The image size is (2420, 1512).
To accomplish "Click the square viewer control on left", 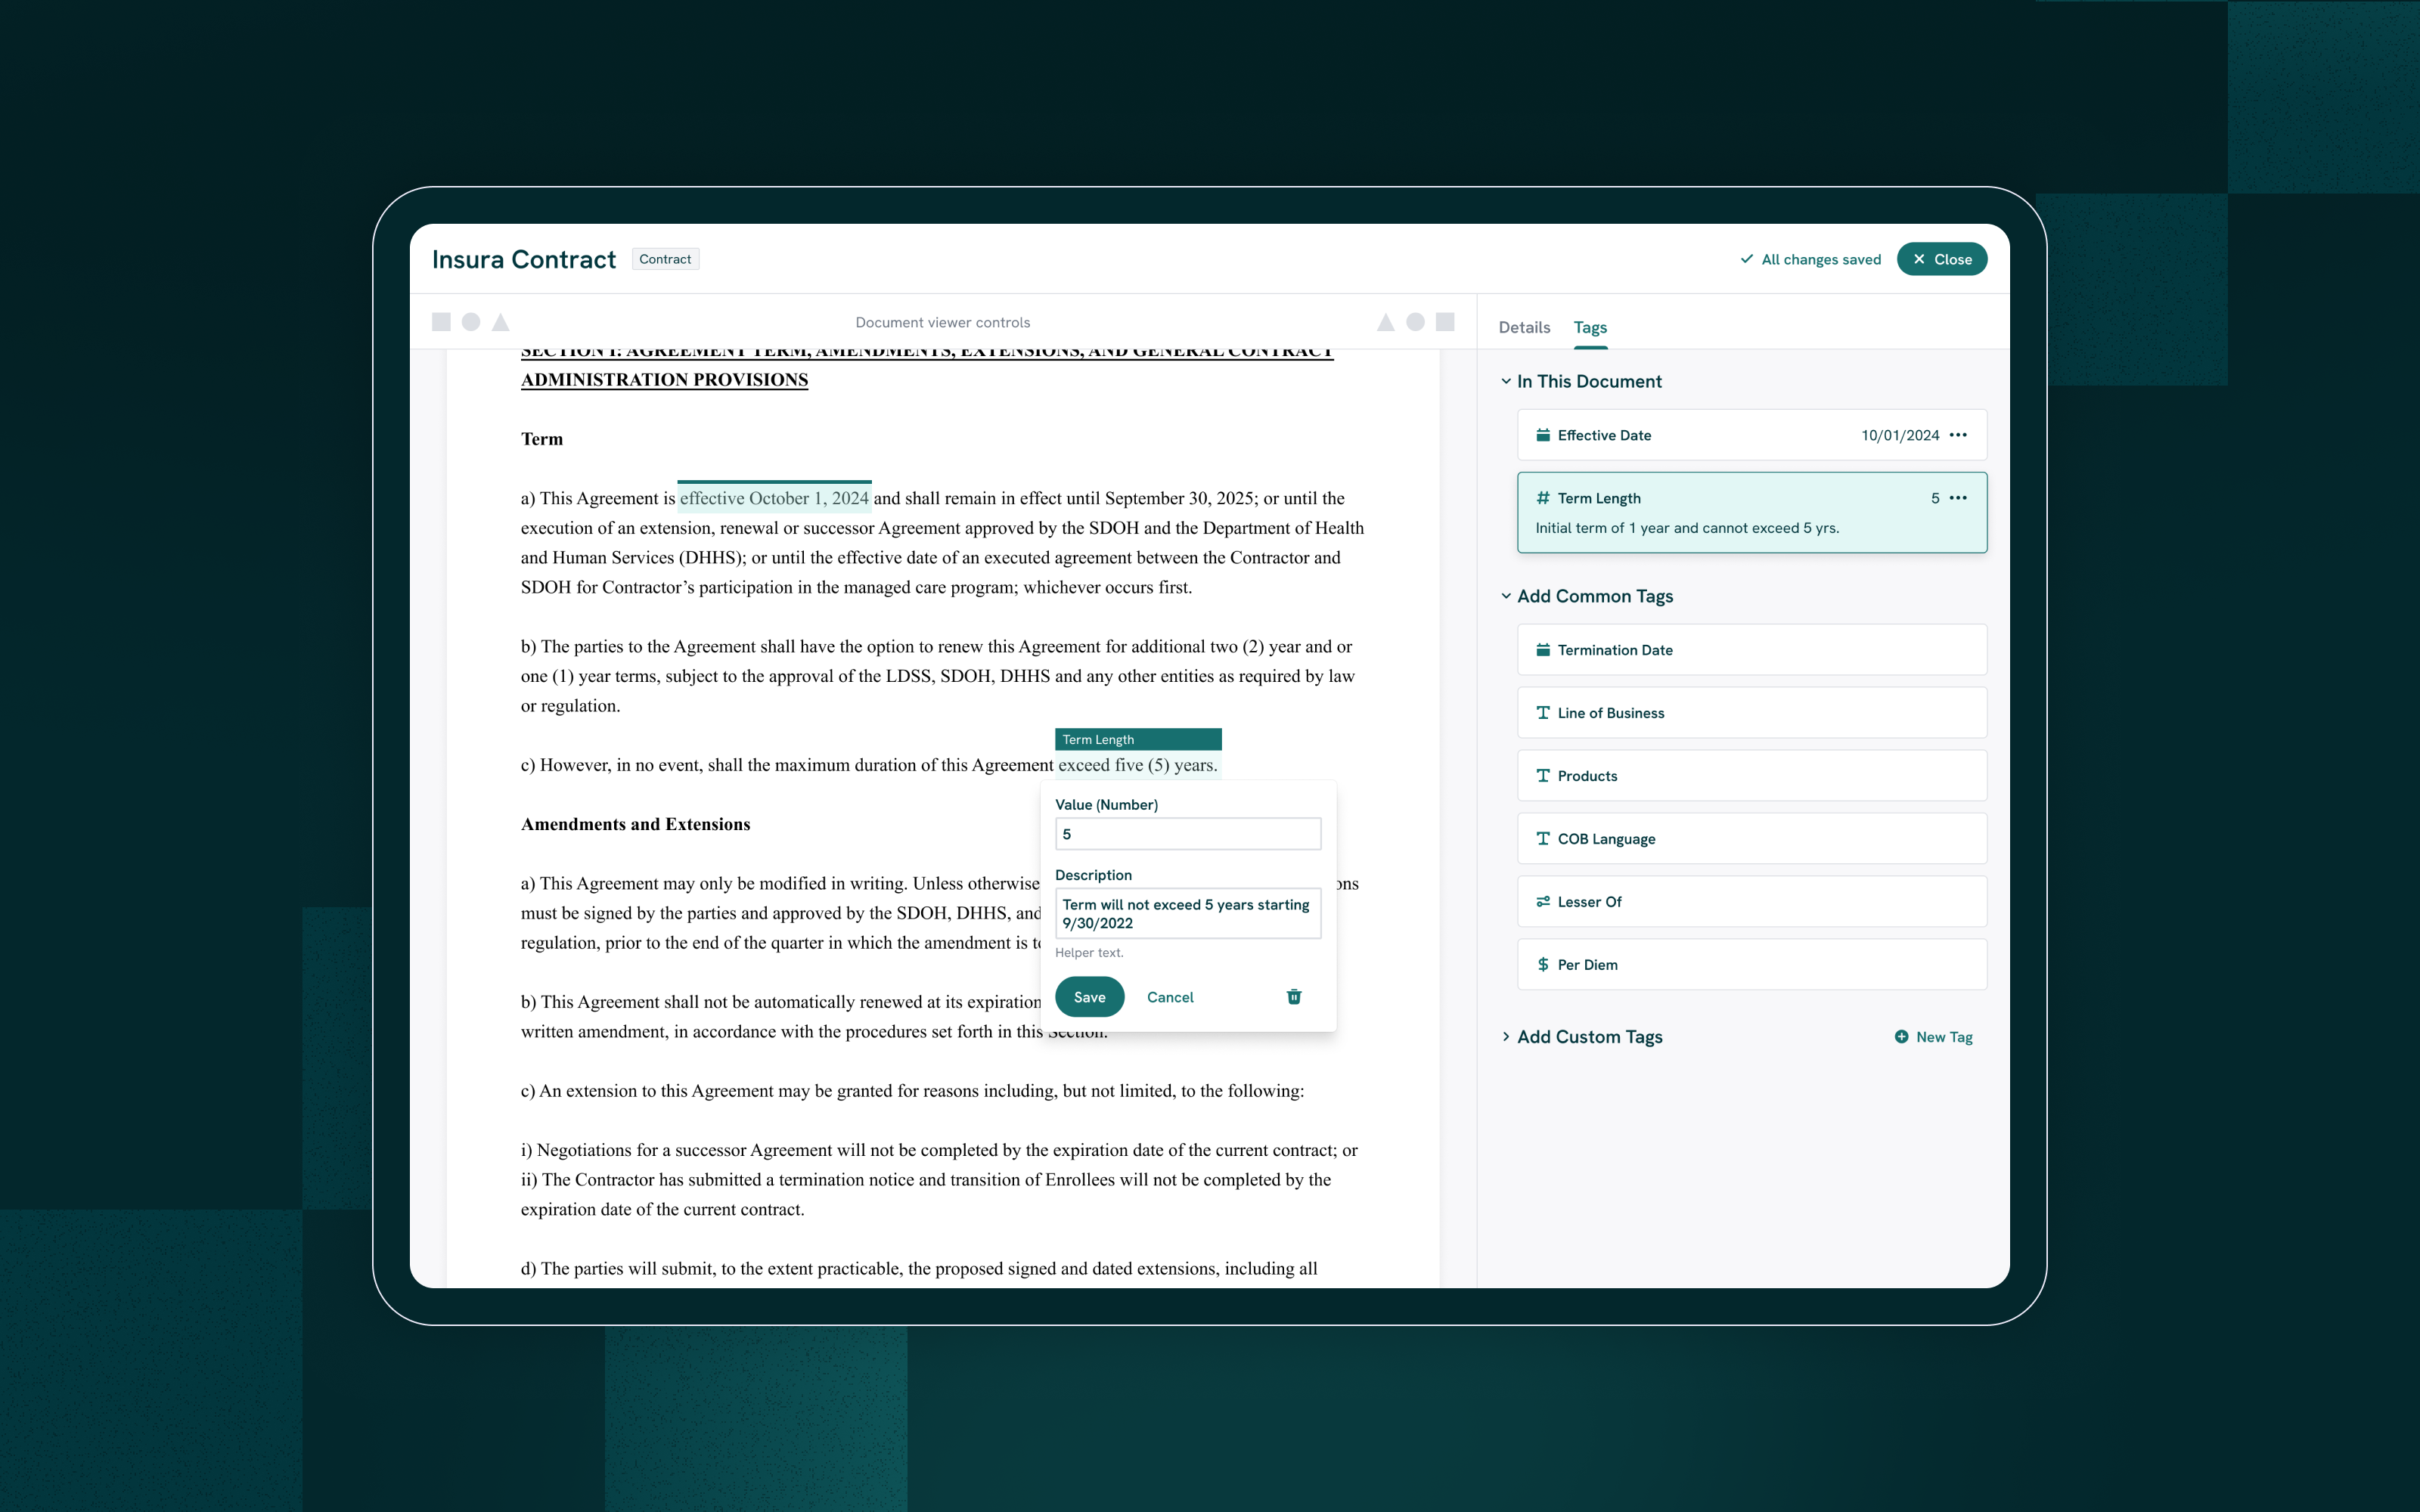I will 441,322.
